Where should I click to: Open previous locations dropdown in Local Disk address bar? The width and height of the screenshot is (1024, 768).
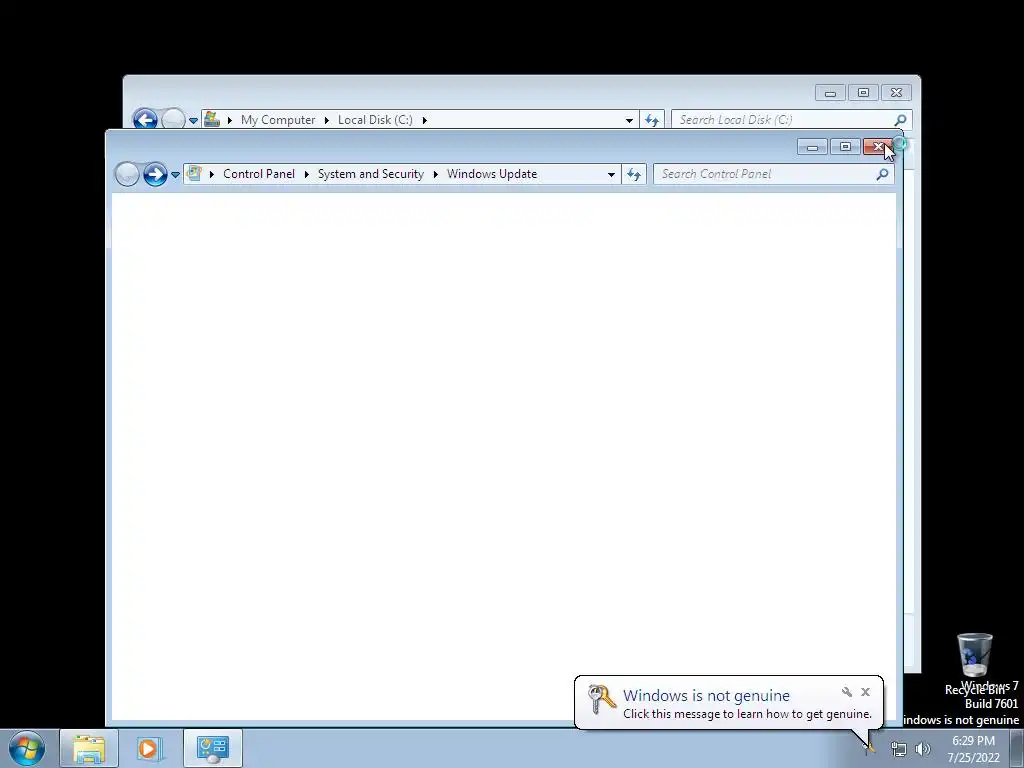pos(629,120)
